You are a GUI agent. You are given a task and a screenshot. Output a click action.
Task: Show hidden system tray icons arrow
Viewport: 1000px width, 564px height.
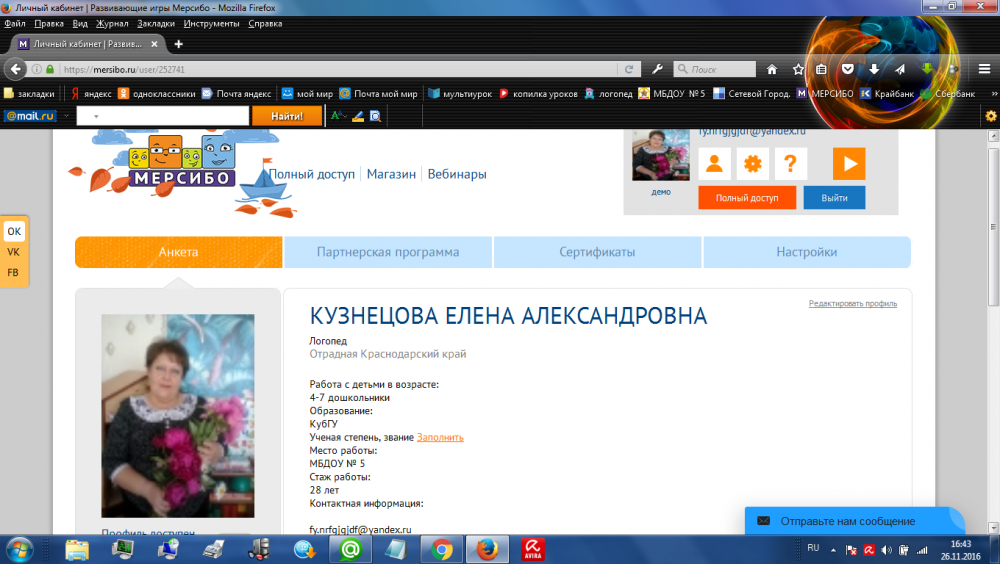(833, 549)
